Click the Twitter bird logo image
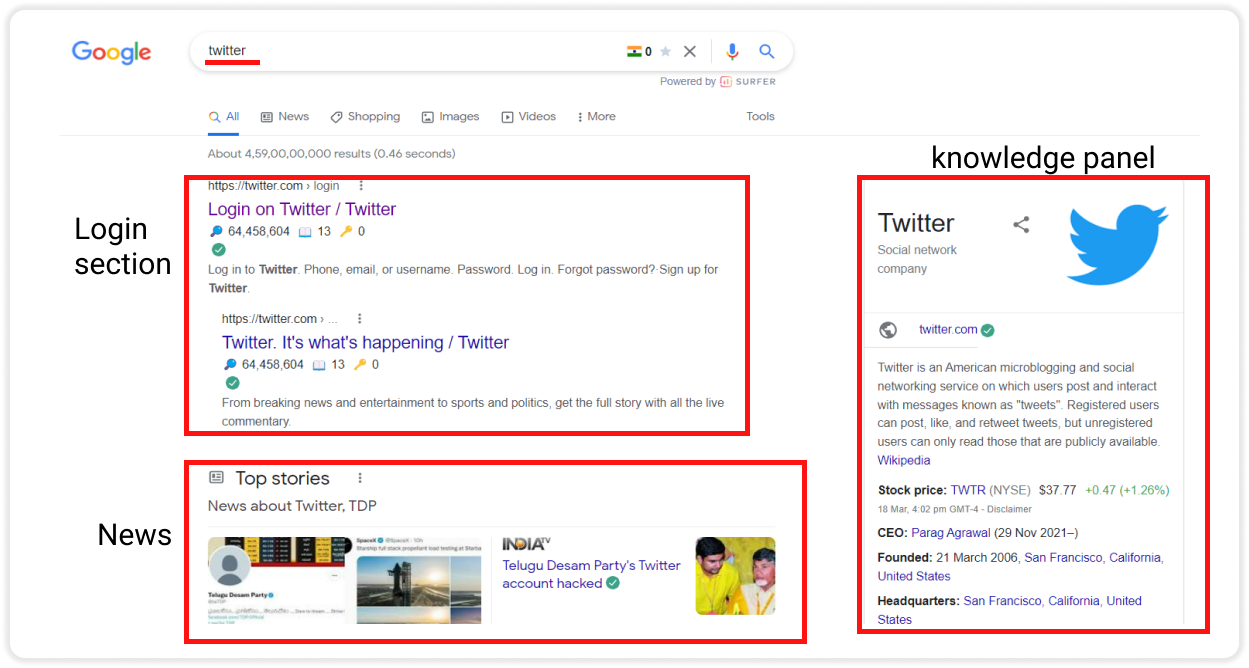Image resolution: width=1249 pixels, height=668 pixels. pos(1117,244)
